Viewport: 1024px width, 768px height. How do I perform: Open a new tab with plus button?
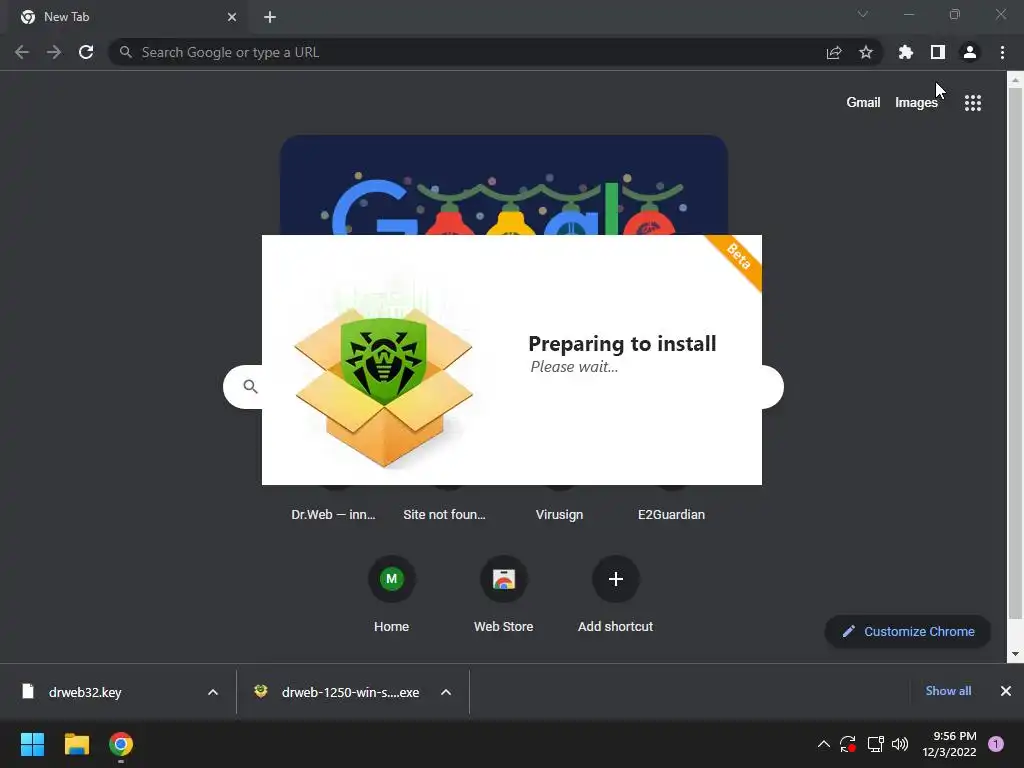pyautogui.click(x=270, y=17)
